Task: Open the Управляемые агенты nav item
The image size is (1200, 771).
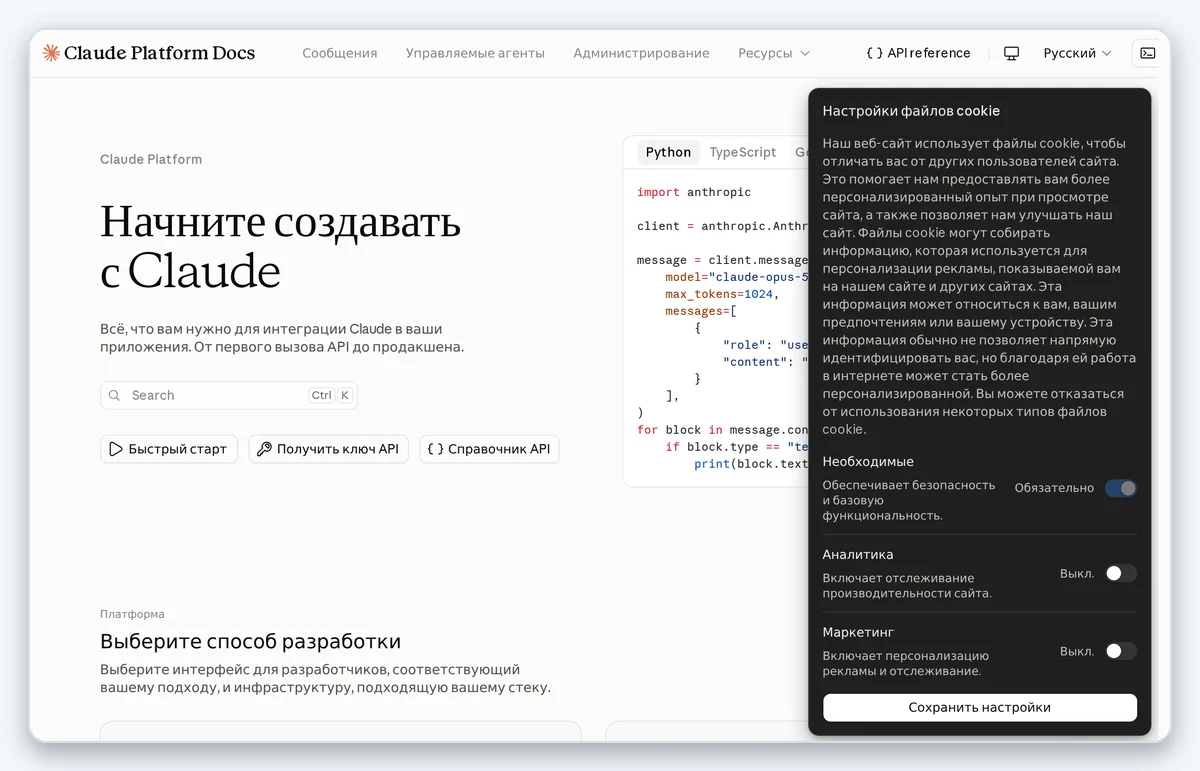Action: [x=475, y=53]
